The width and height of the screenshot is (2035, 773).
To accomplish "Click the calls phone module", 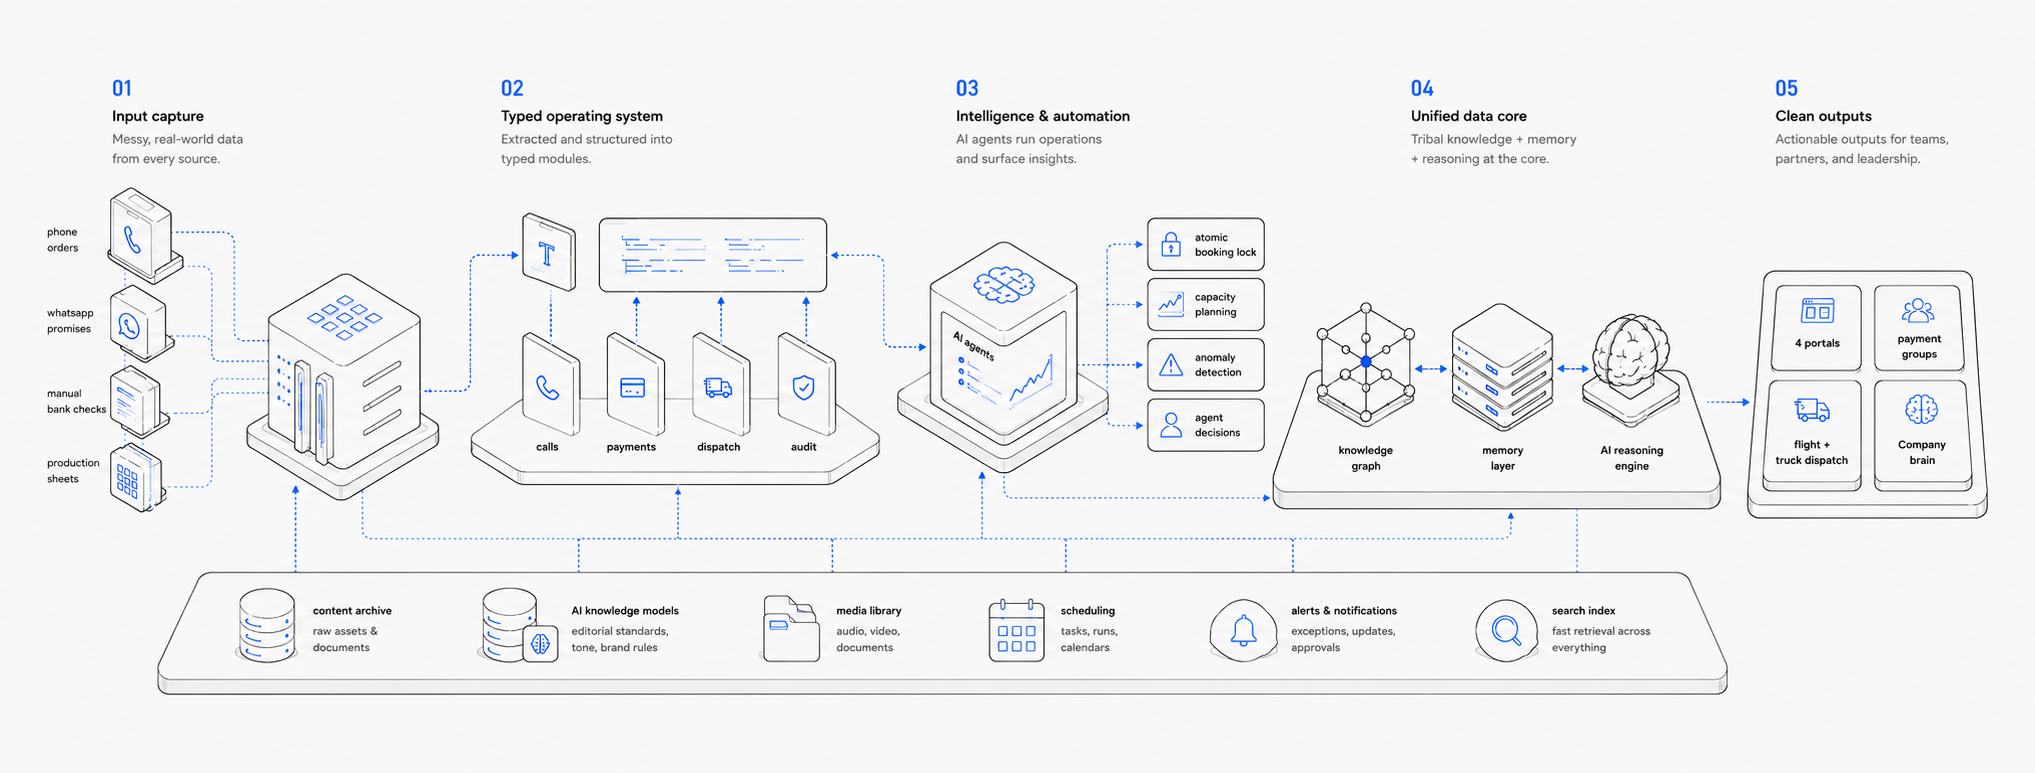I will tap(549, 387).
